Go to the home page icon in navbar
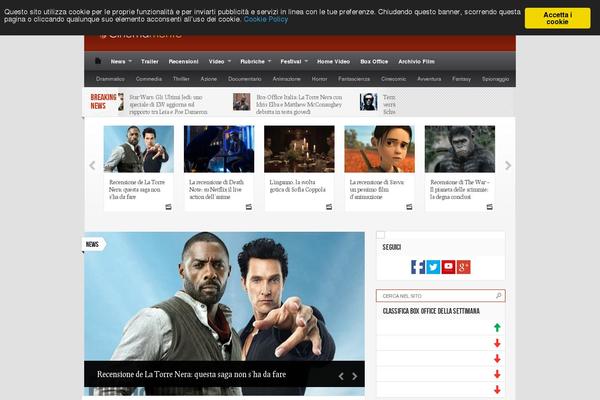The height and width of the screenshot is (400, 600). coord(98,61)
